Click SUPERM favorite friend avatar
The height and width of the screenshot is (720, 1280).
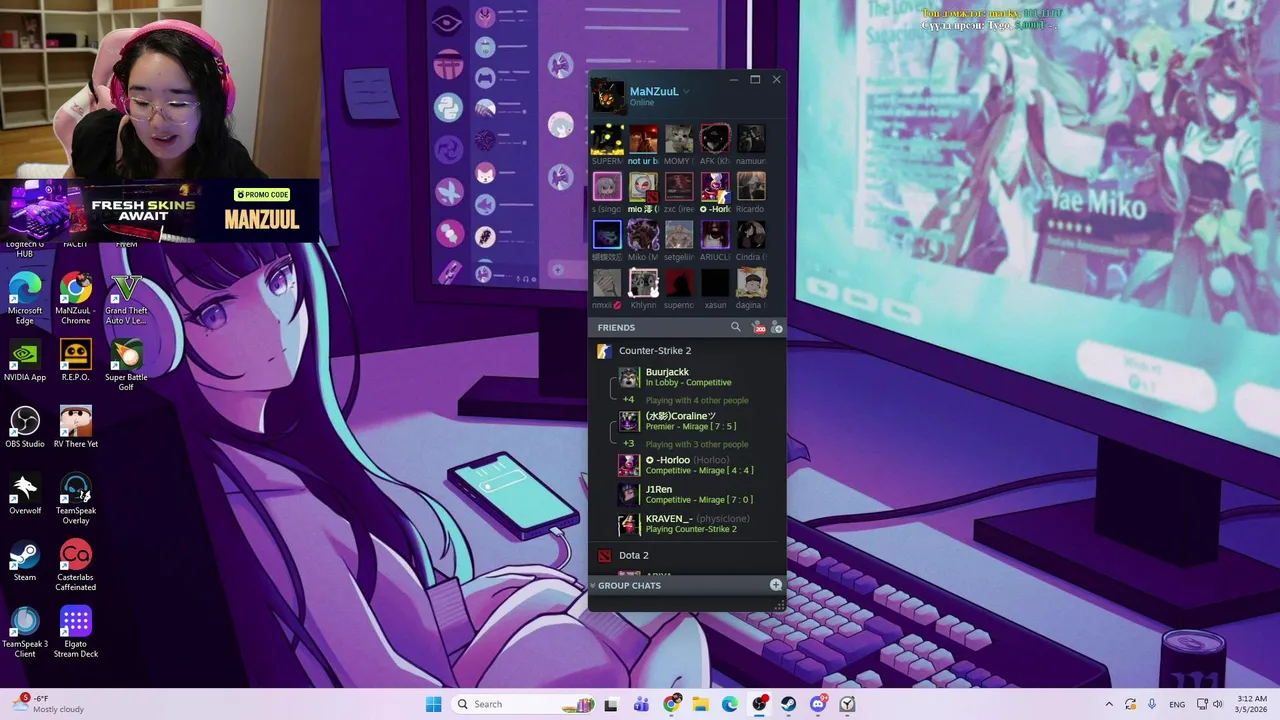607,139
